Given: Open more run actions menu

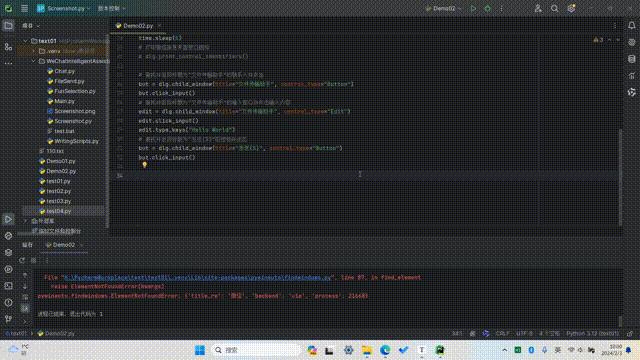Looking at the screenshot, I should 502,8.
